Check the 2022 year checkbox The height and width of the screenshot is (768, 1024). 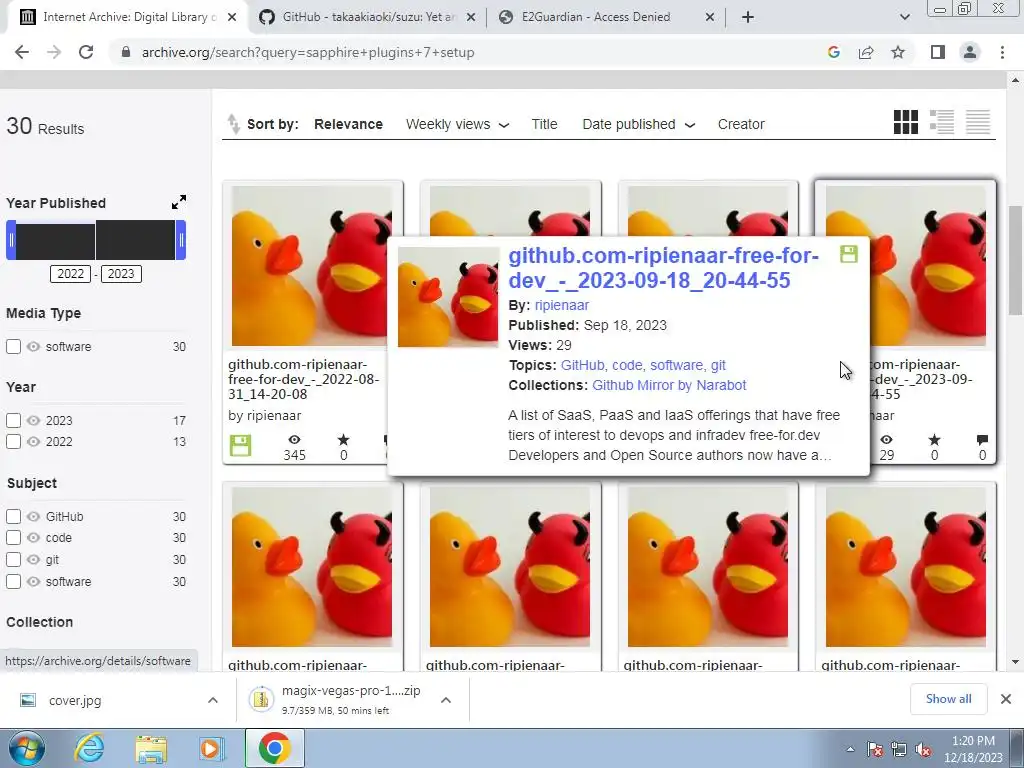[x=13, y=441]
